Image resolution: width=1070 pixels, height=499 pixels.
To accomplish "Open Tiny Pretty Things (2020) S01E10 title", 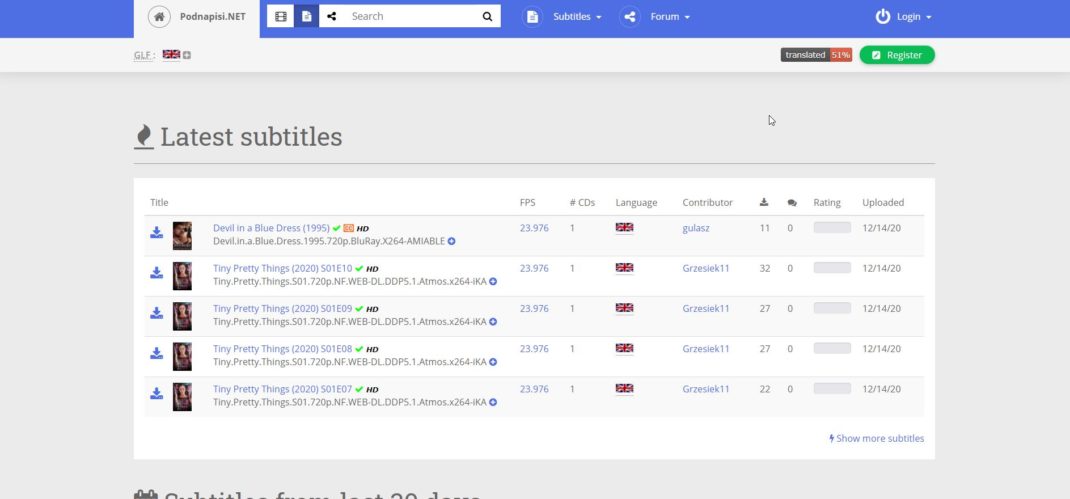I will pos(283,268).
